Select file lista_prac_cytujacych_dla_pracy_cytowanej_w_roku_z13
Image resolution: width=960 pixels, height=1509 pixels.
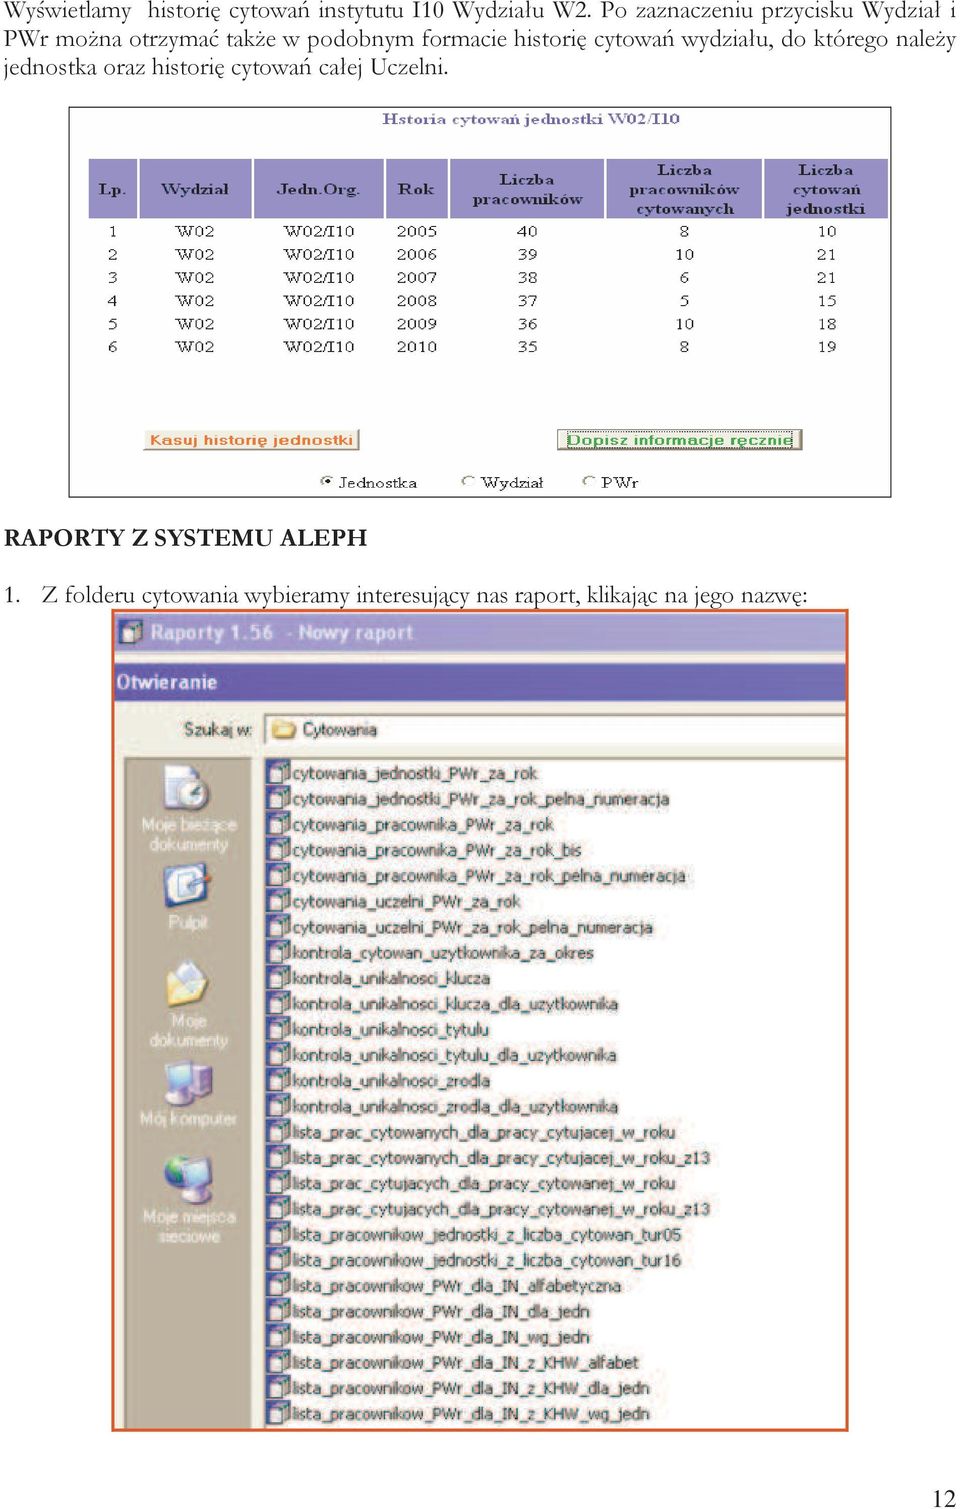(500, 1208)
